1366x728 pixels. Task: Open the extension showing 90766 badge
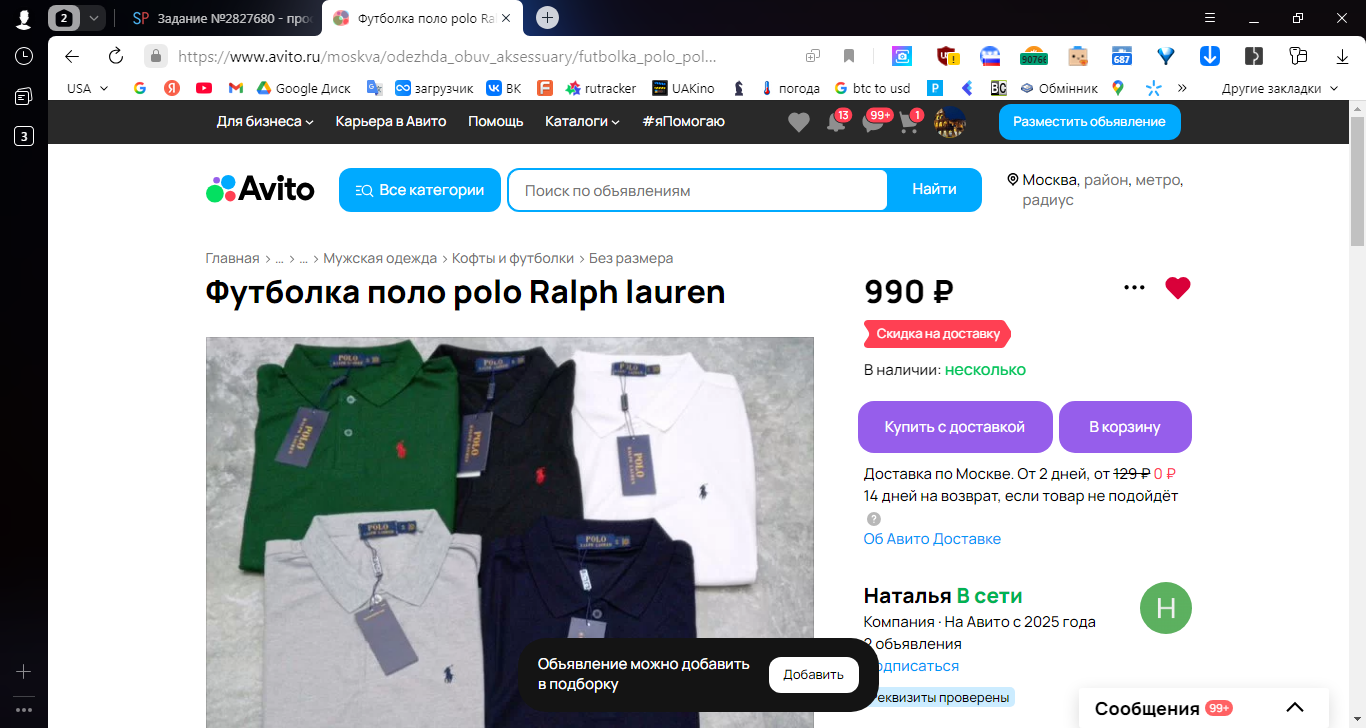1033,56
